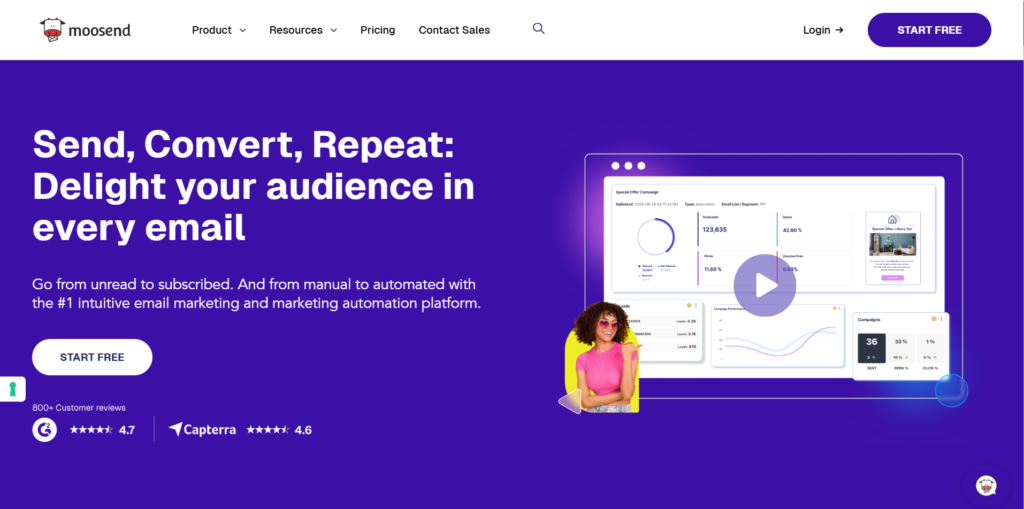Screen dimensions: 1024x509
Task: Open the Pricing page
Action: click(x=377, y=30)
